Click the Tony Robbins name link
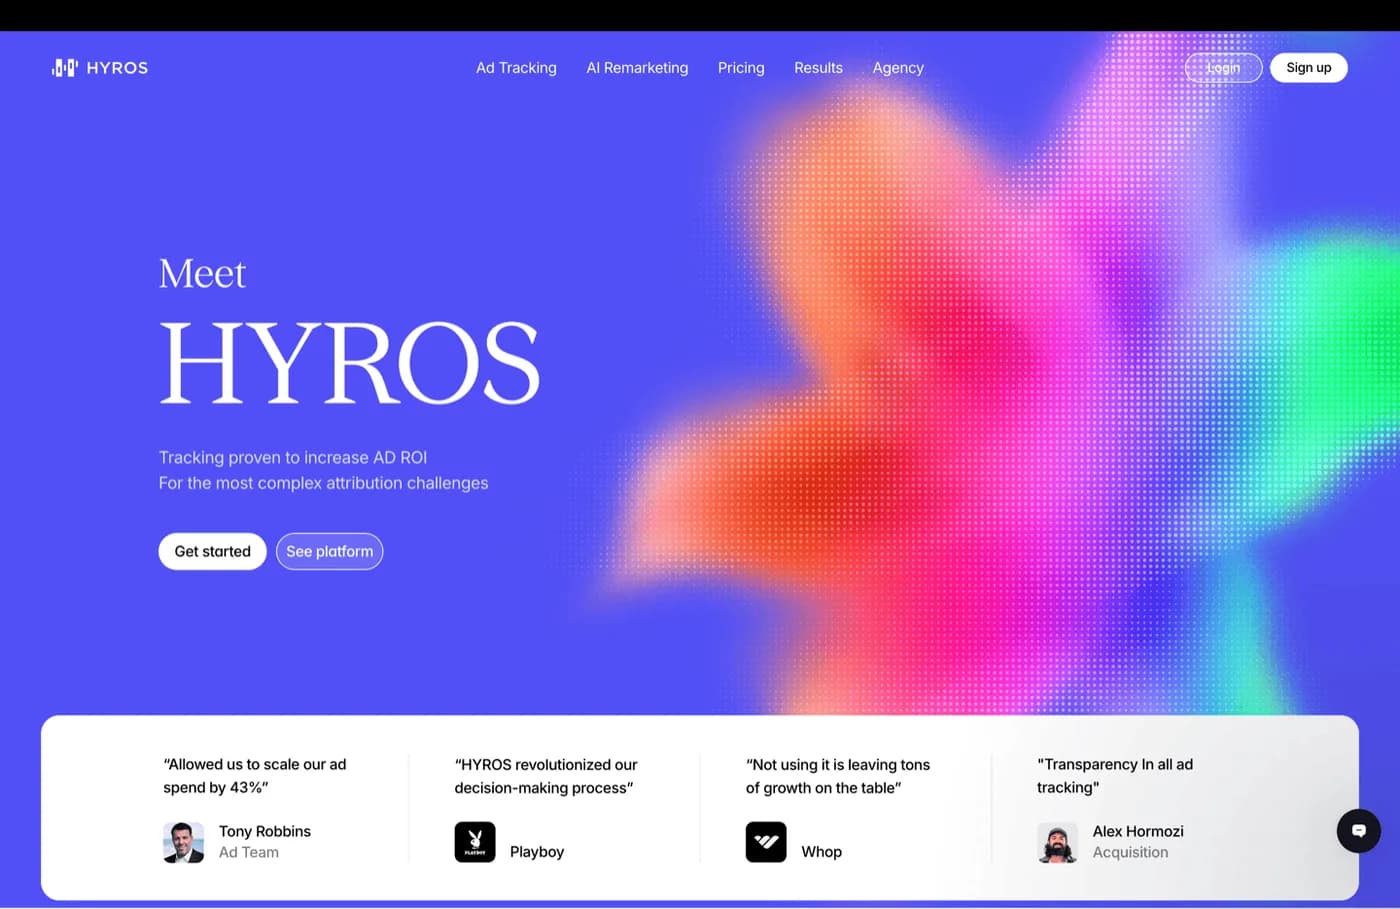Screen dimensions: 1400x909 click(264, 831)
